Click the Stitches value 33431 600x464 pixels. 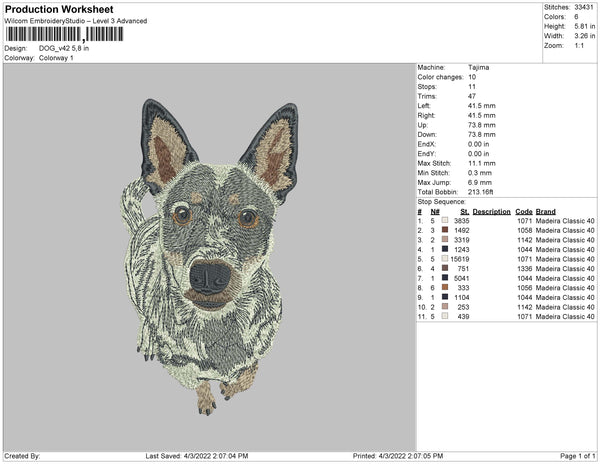click(584, 7)
